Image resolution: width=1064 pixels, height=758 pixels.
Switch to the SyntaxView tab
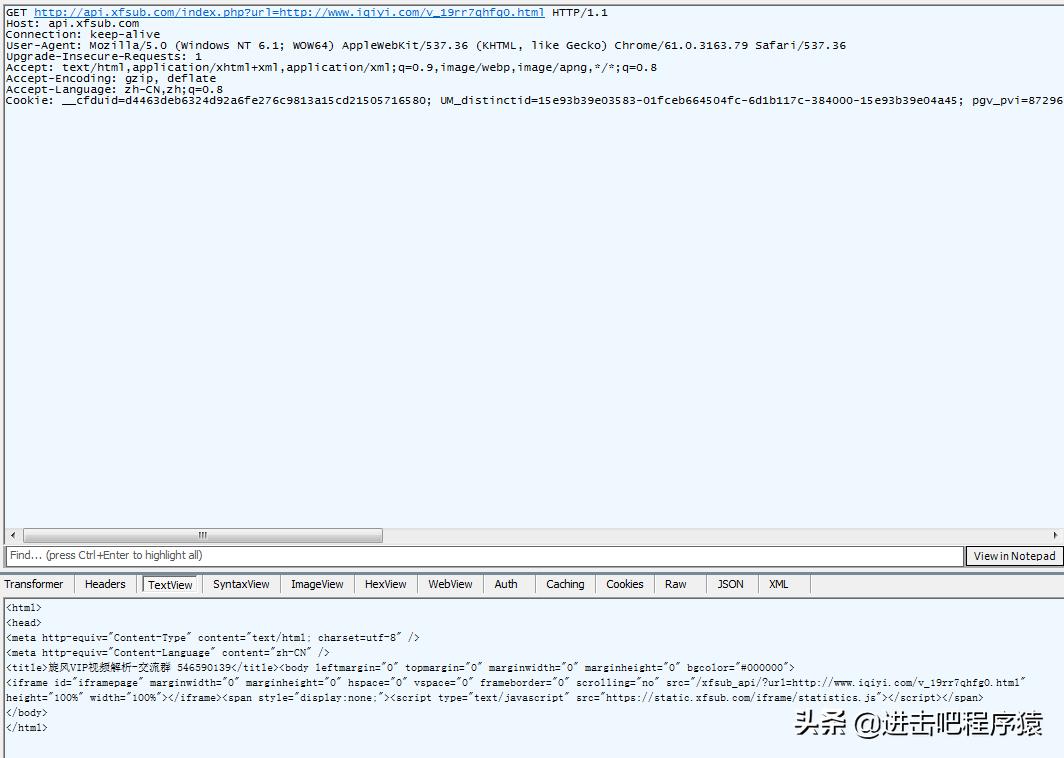click(x=241, y=584)
